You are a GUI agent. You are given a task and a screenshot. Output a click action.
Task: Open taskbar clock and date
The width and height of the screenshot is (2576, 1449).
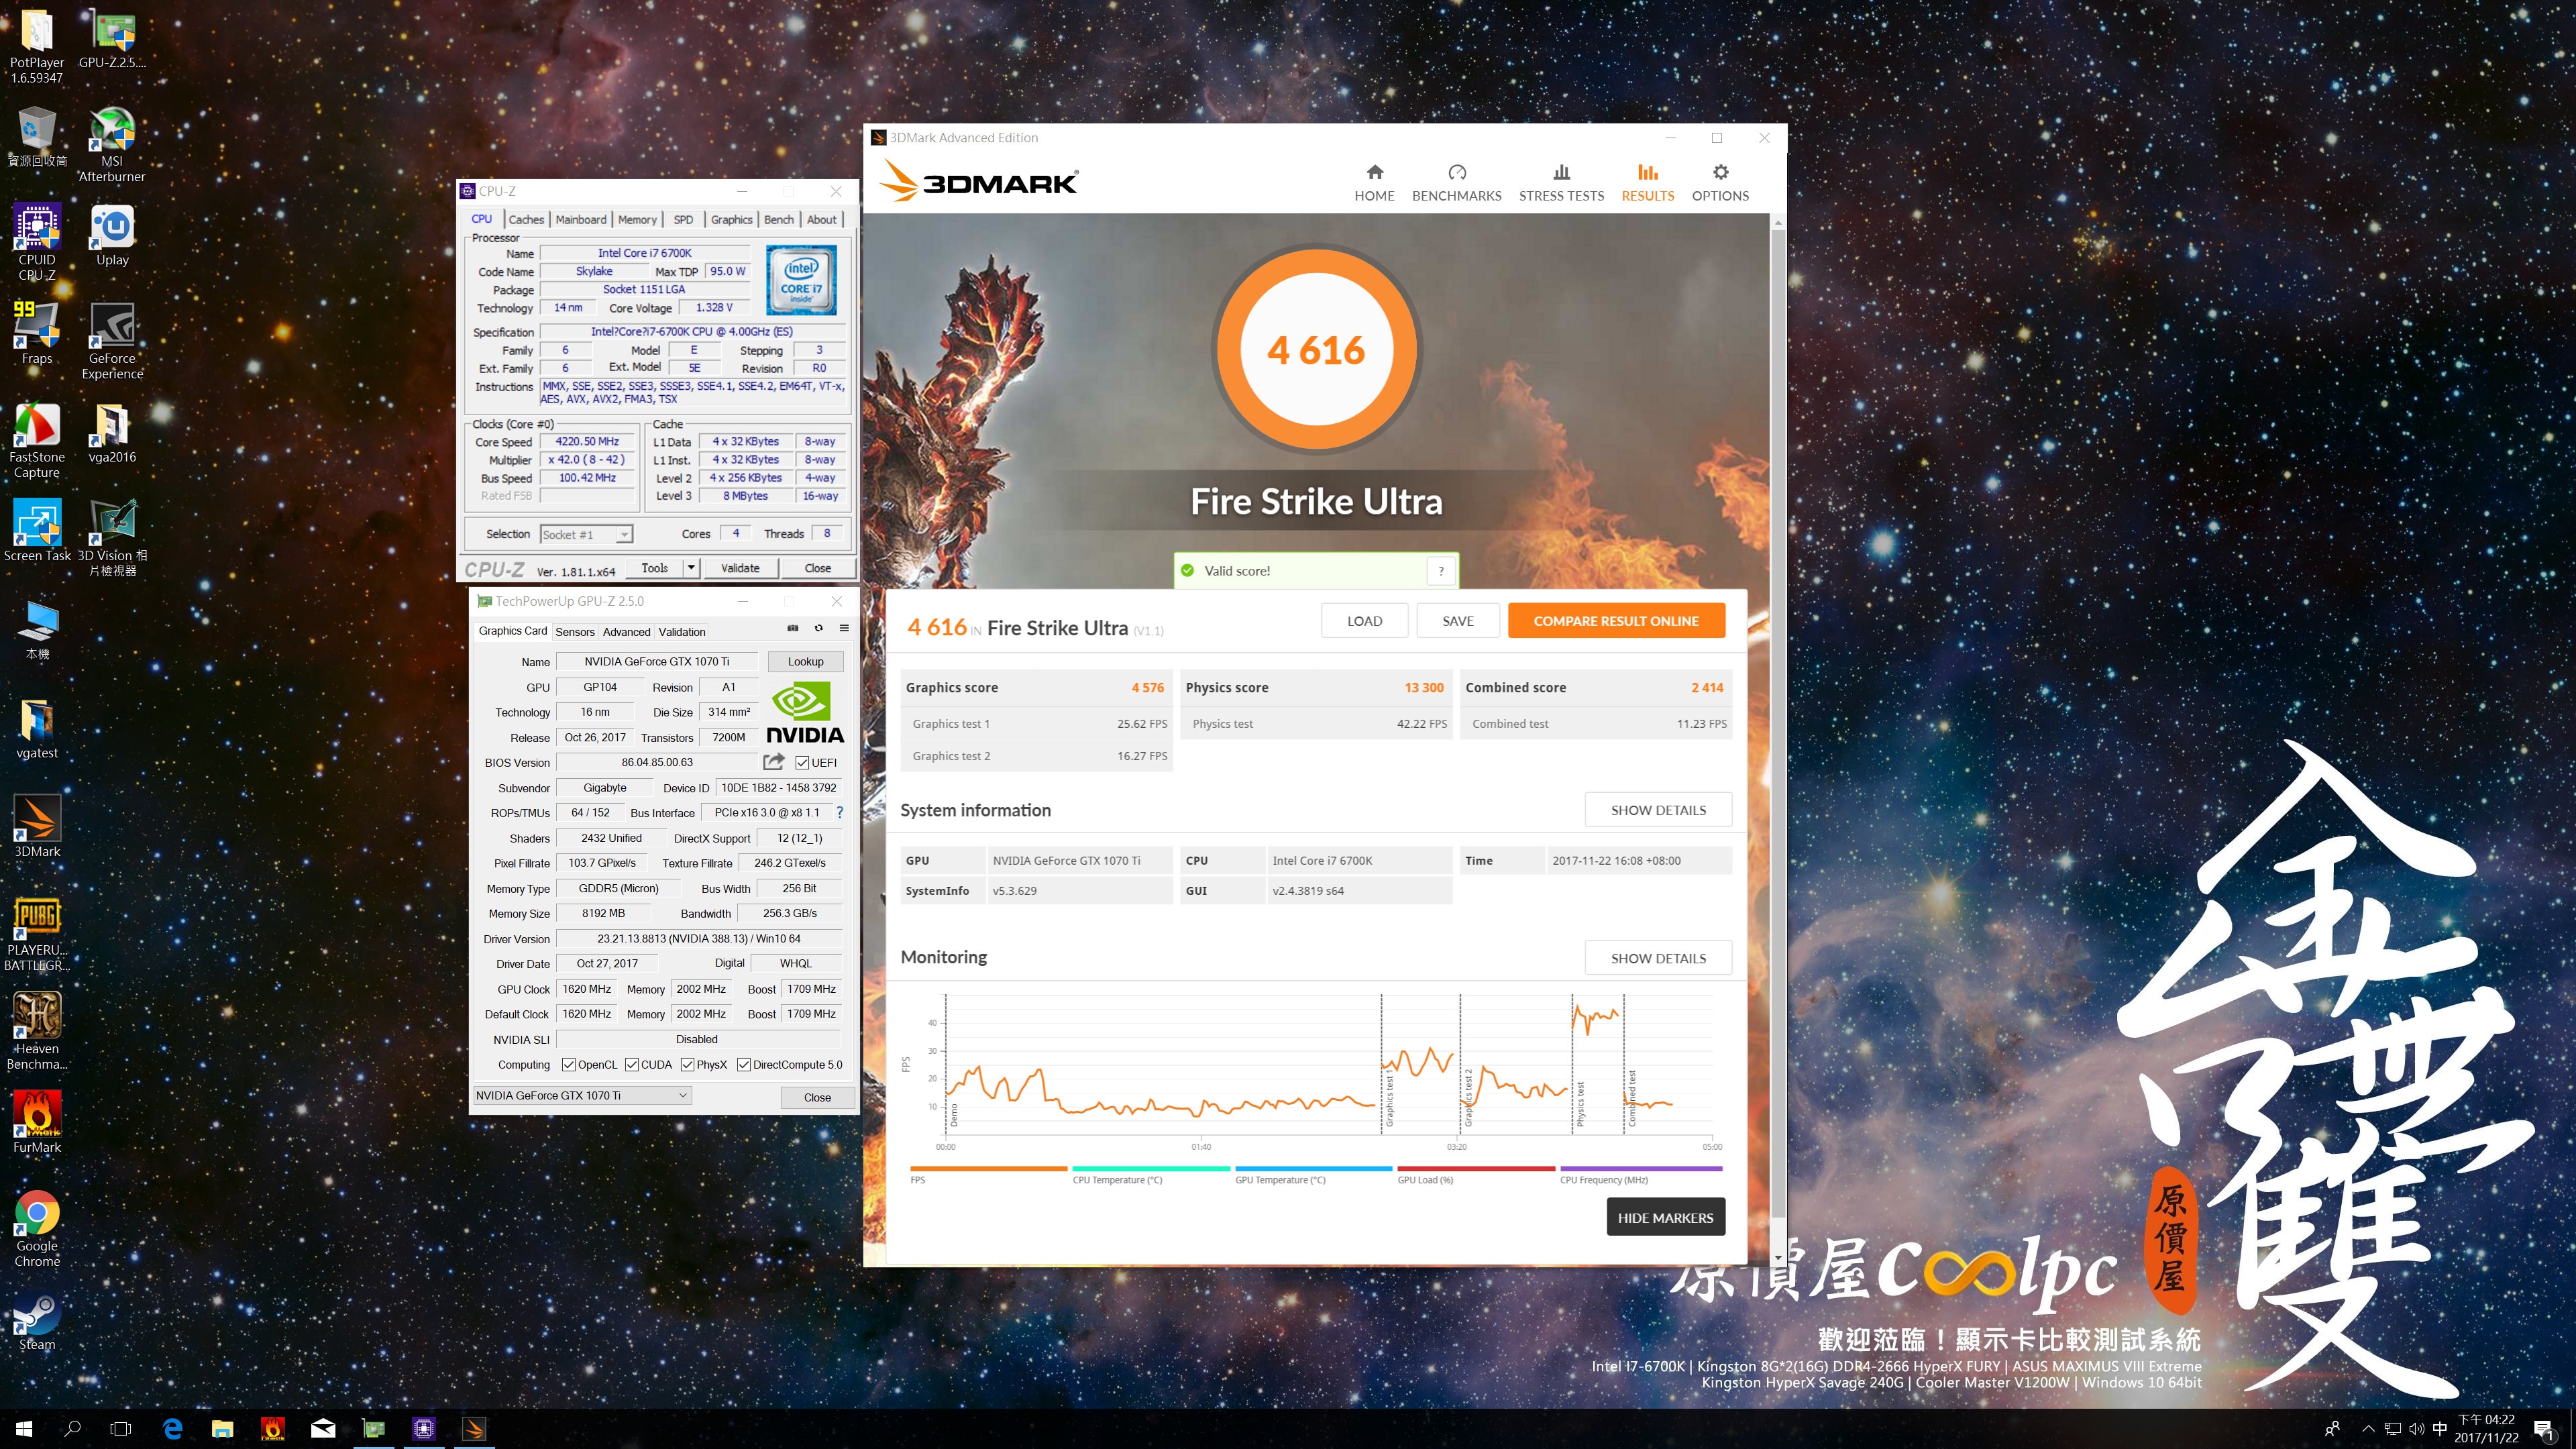click(2486, 1428)
